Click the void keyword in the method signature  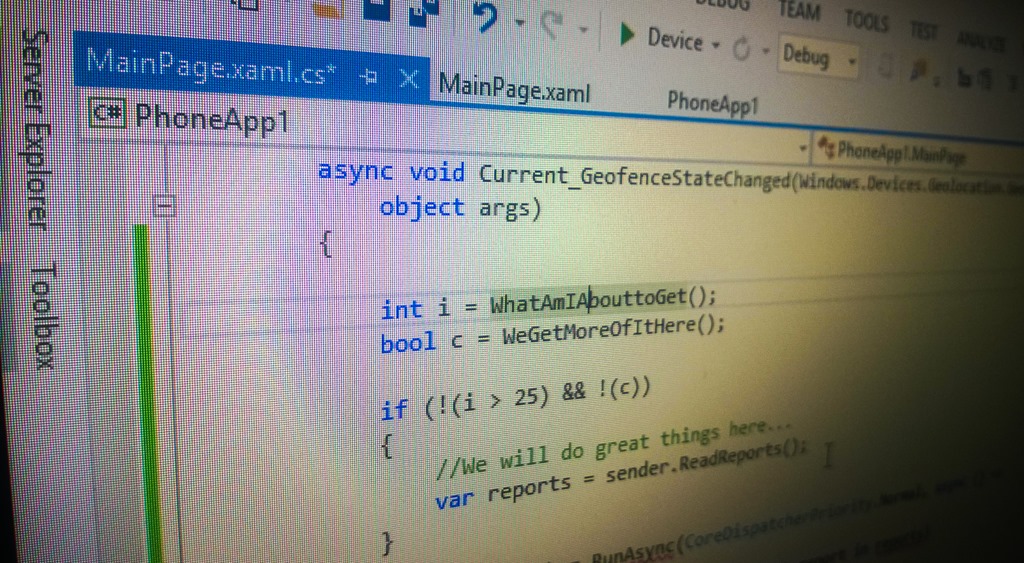pyautogui.click(x=438, y=173)
